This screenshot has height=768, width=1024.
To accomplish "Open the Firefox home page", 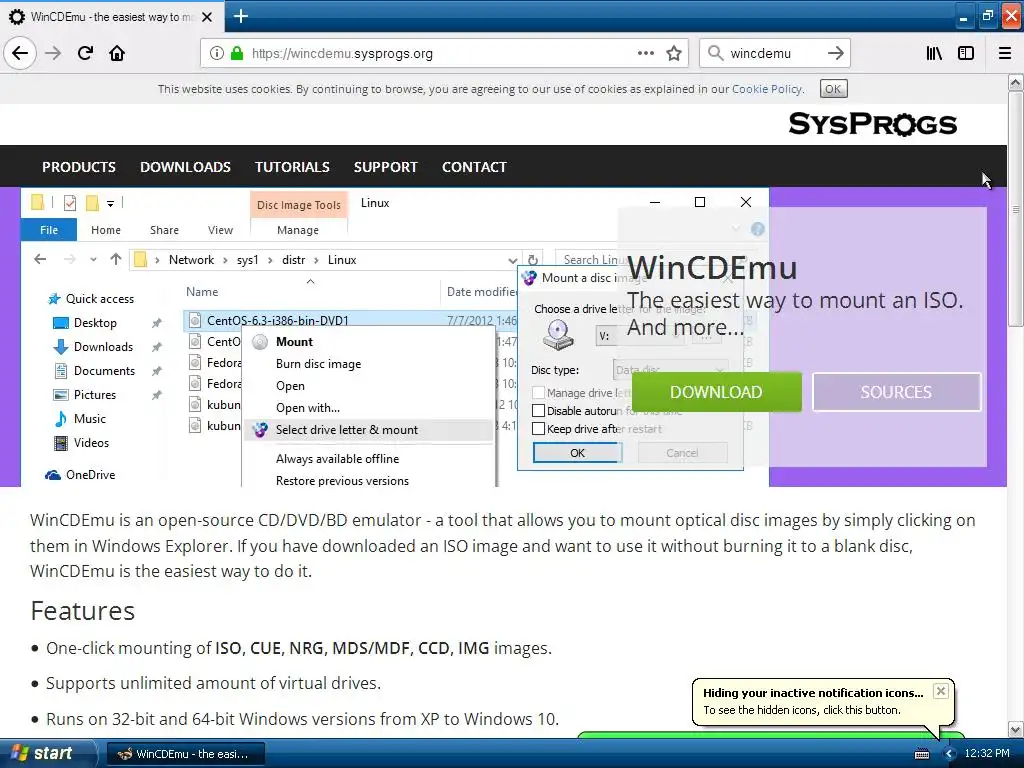I will coord(117,53).
